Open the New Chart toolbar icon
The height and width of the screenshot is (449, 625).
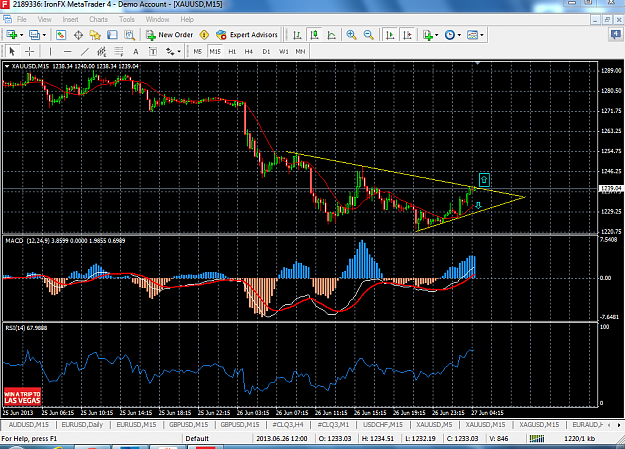11,35
